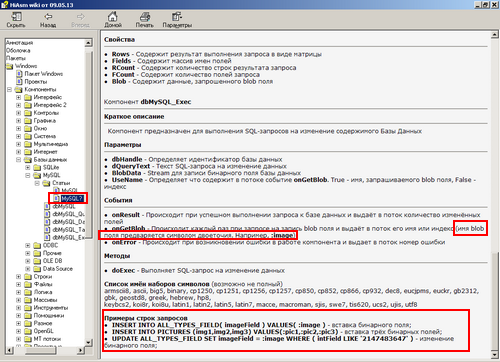Click the content pane scroll-up arrow

point(495,35)
